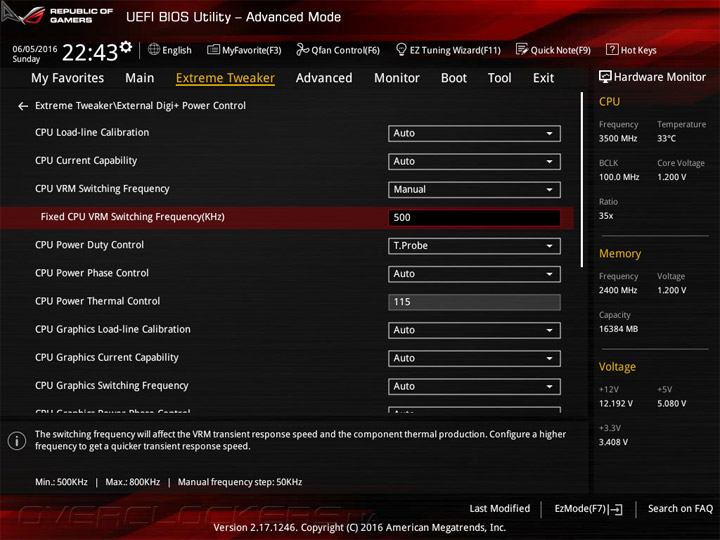
Task: Click the Extreme Tweaker breadcrumb path text
Action: pyautogui.click(x=141, y=106)
